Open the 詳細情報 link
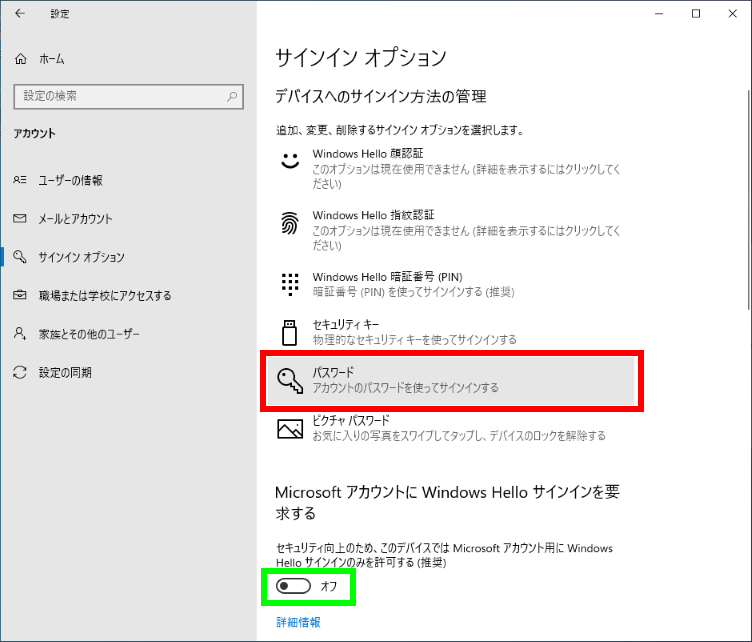 [298, 622]
